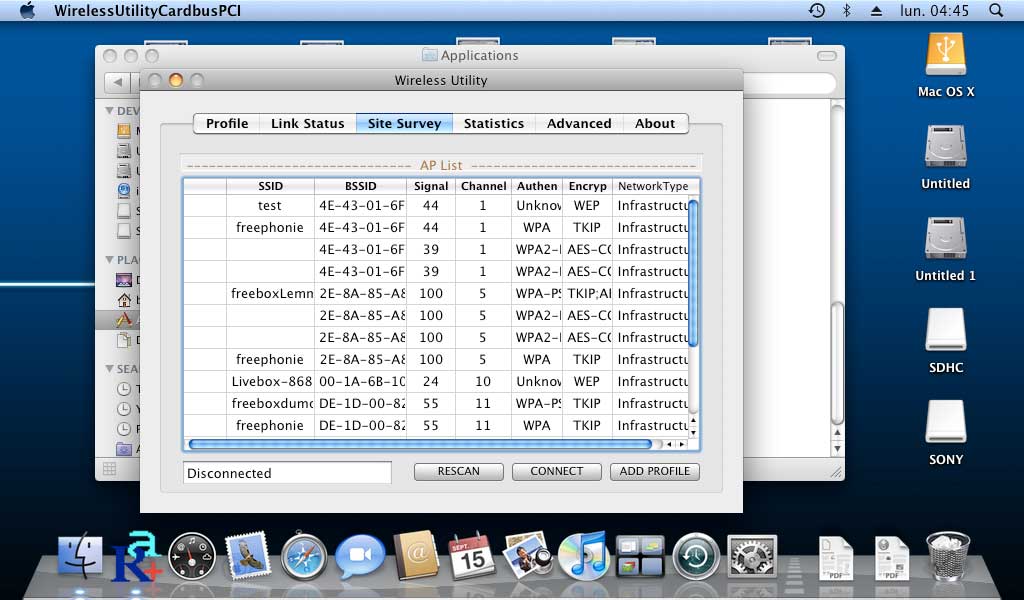Viewport: 1024px width, 600px height.
Task: Sort AP list by Channel column header
Action: [483, 186]
